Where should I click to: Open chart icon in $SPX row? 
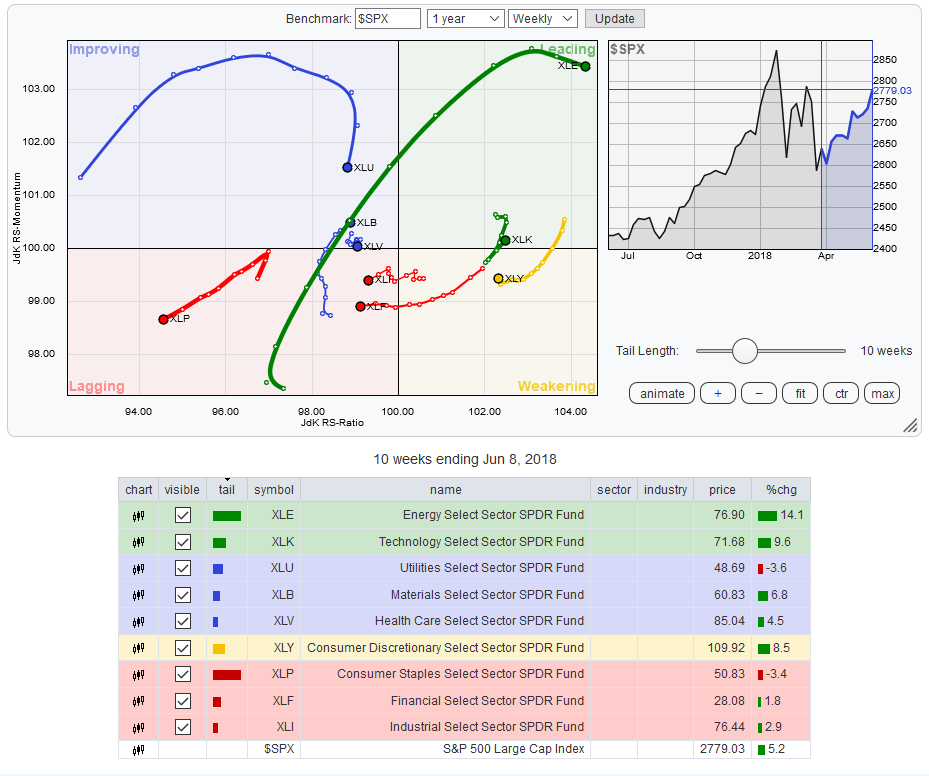click(138, 750)
